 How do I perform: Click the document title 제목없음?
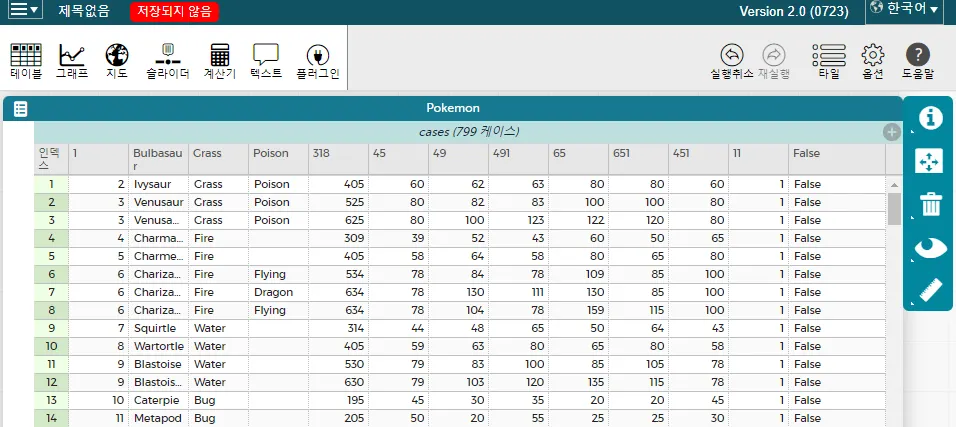(x=84, y=11)
